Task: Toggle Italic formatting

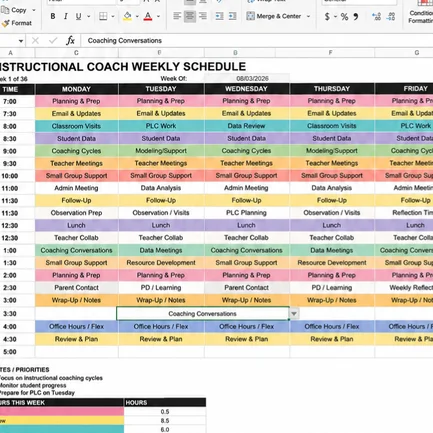Action: pos(66,16)
